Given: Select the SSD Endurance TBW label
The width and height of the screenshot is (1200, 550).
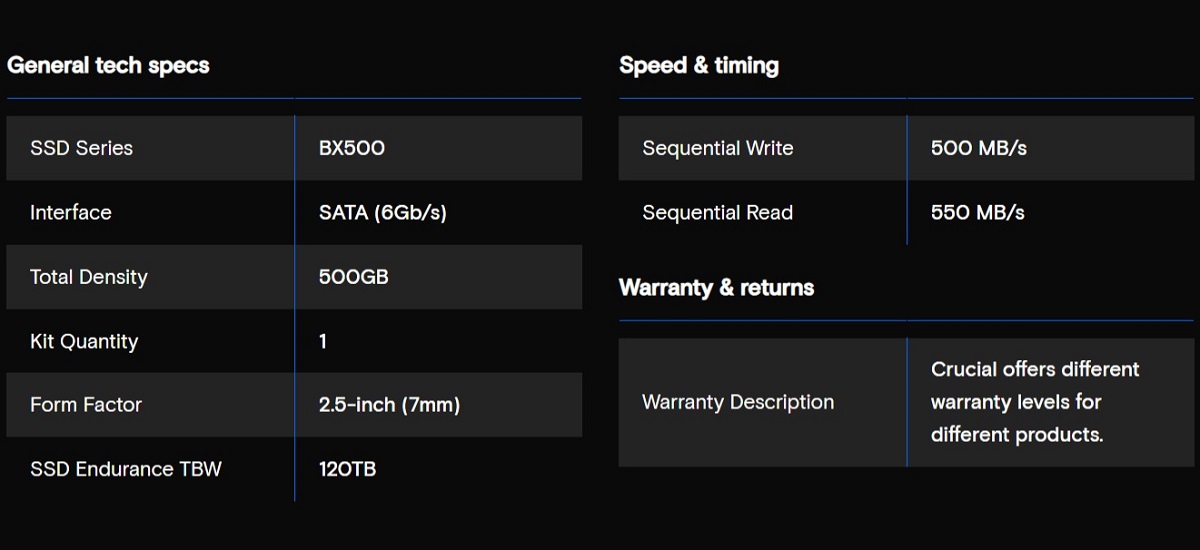Looking at the screenshot, I should pos(125,469).
